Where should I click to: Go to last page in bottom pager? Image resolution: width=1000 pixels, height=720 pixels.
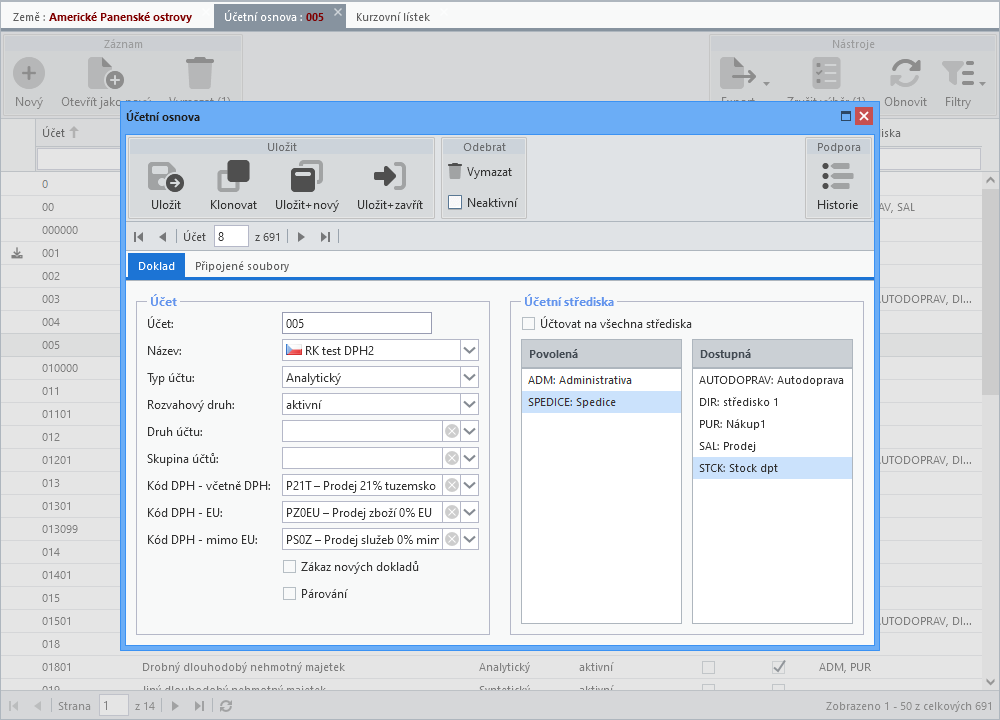pyautogui.click(x=199, y=706)
